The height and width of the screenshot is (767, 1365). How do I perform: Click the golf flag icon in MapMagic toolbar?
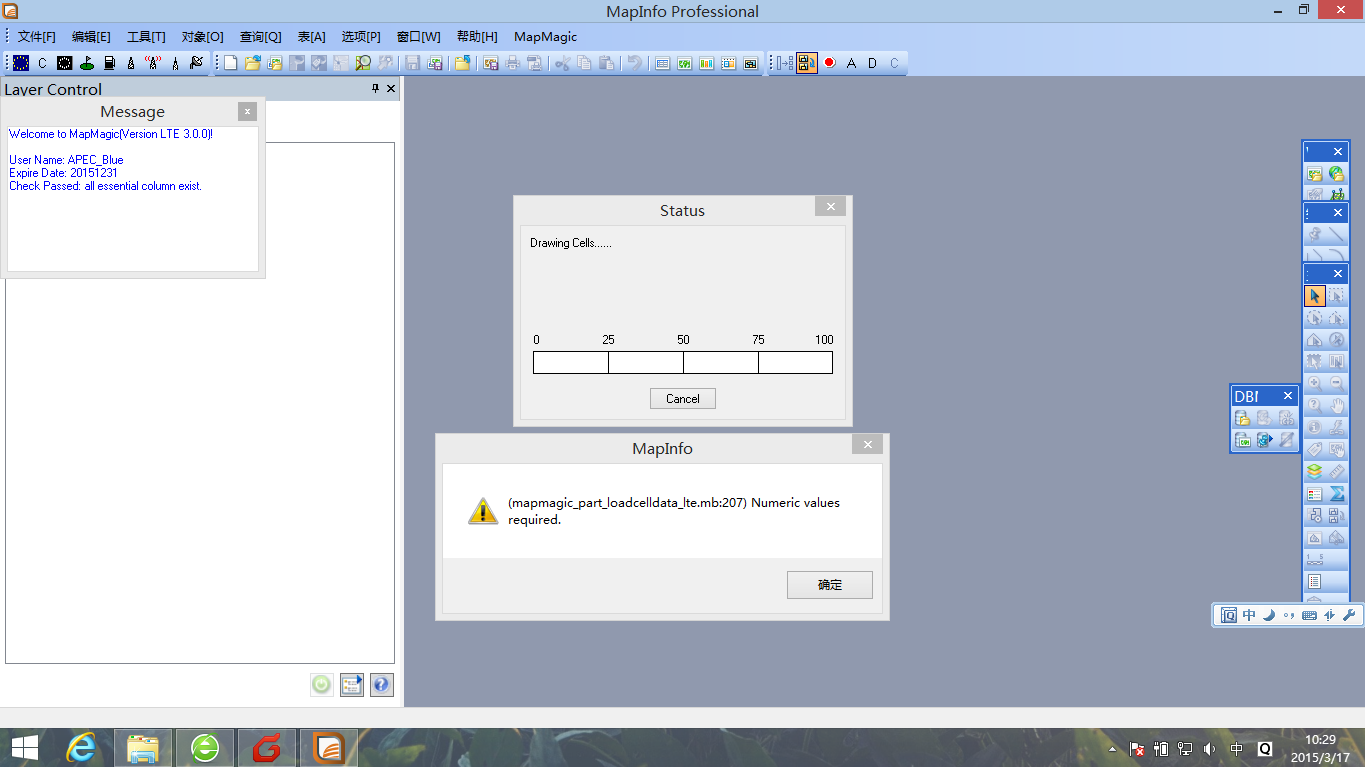tap(87, 63)
